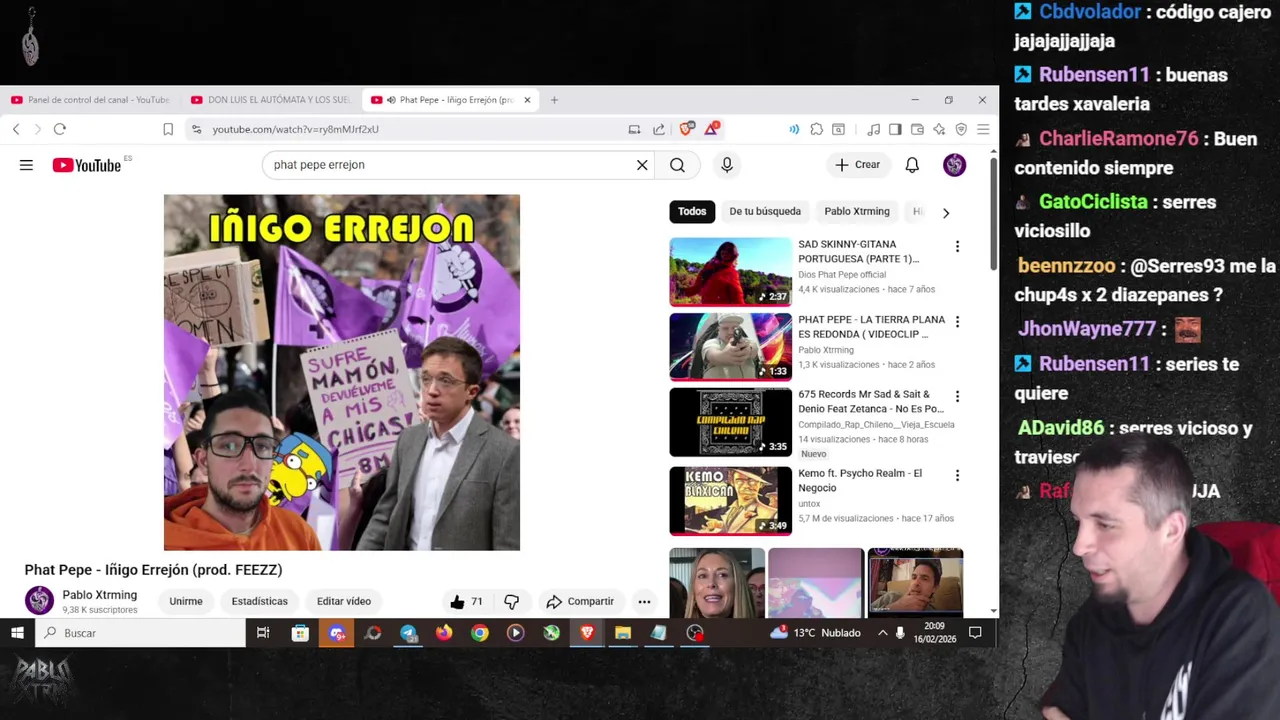Open Brave Shields lion icon
This screenshot has width=1280, height=720.
(686, 129)
